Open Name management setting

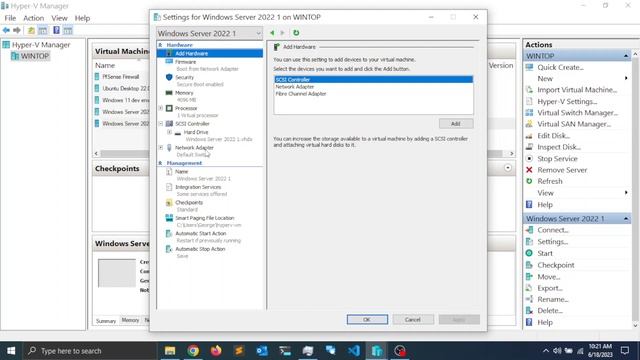[182, 171]
